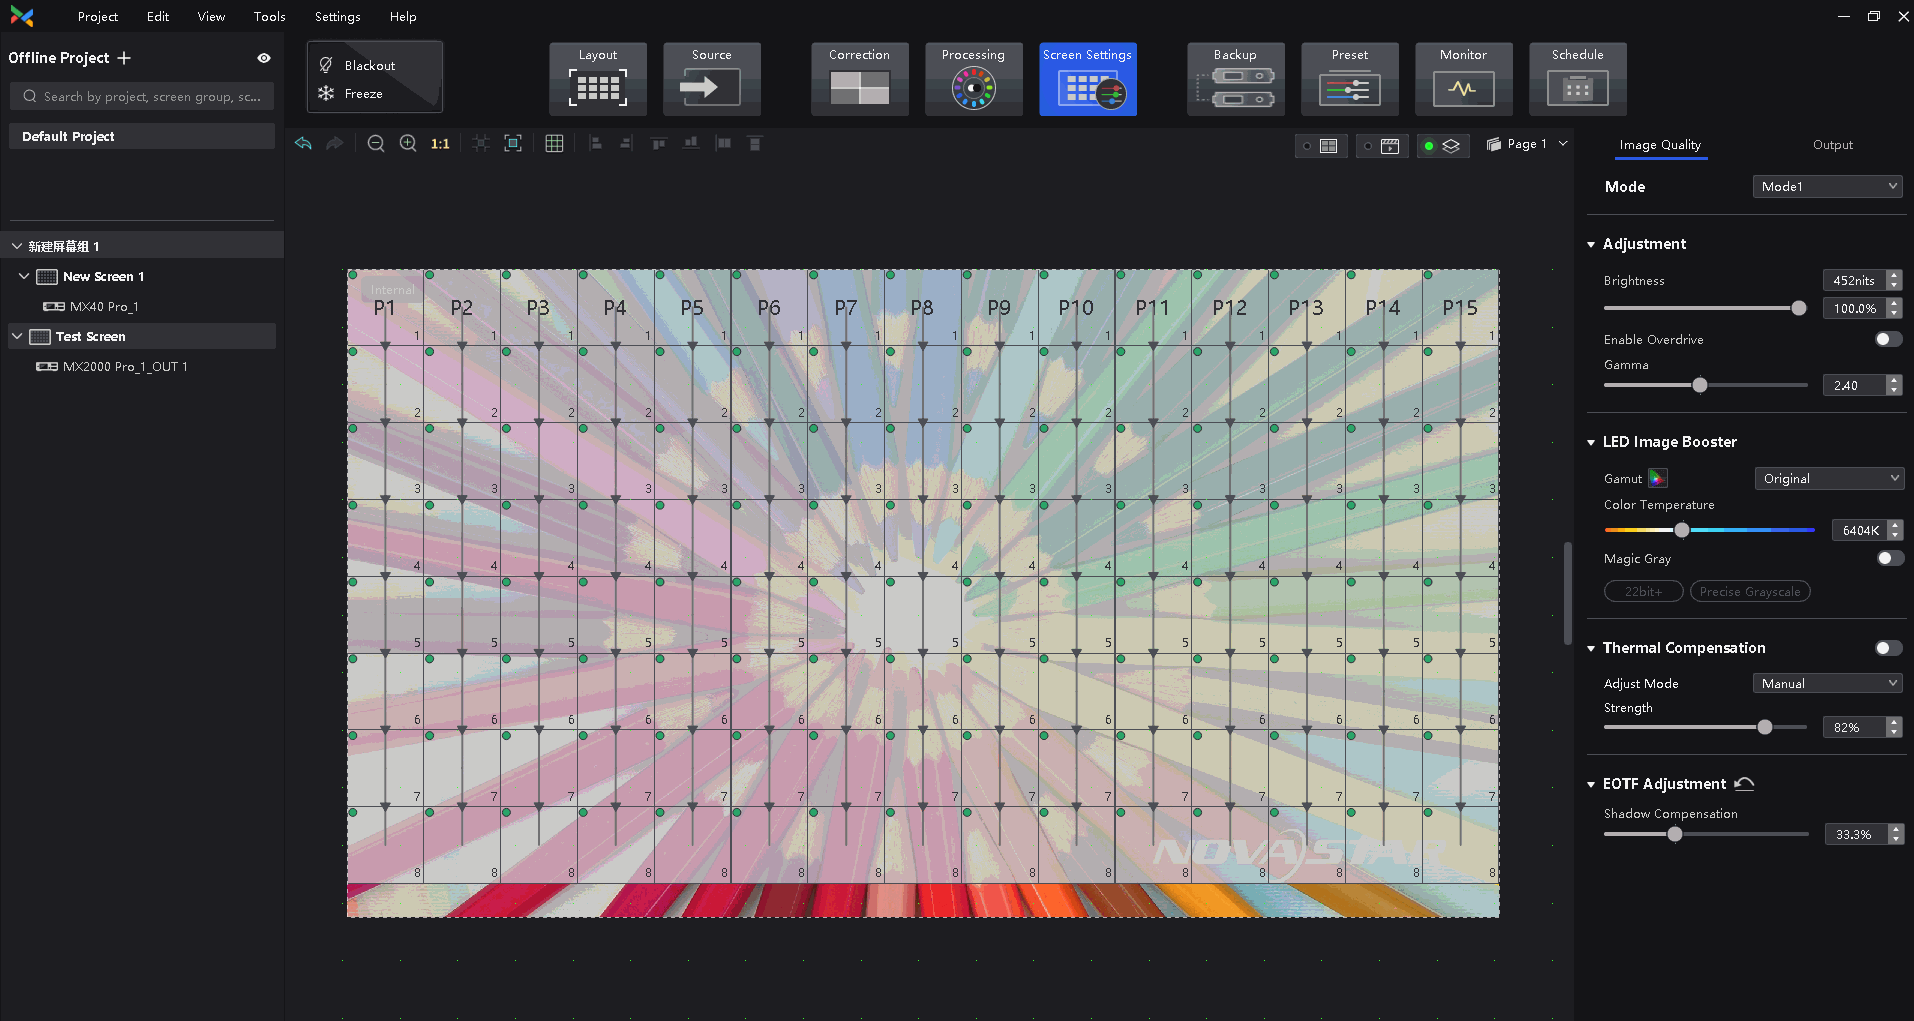Open the Edit menu

[158, 17]
